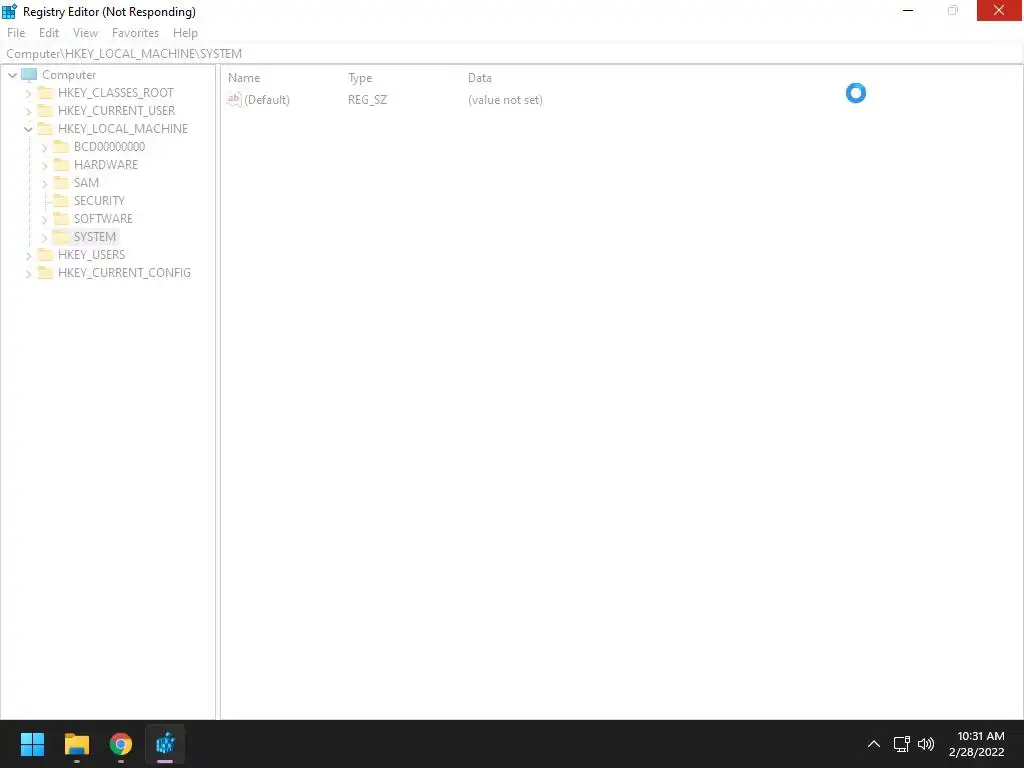Image resolution: width=1024 pixels, height=768 pixels.
Task: Expand SOFTWARE key chevron
Action: [44, 219]
